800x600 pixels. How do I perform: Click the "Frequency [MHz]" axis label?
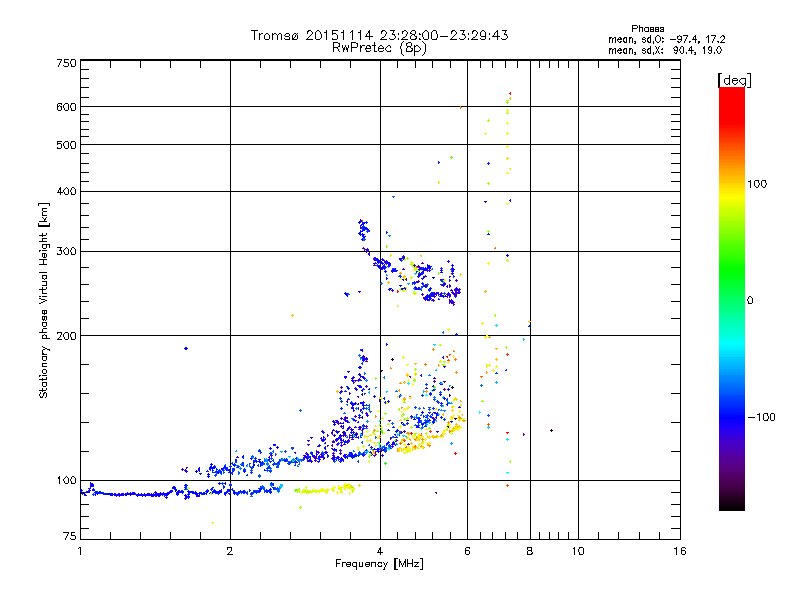coord(379,564)
